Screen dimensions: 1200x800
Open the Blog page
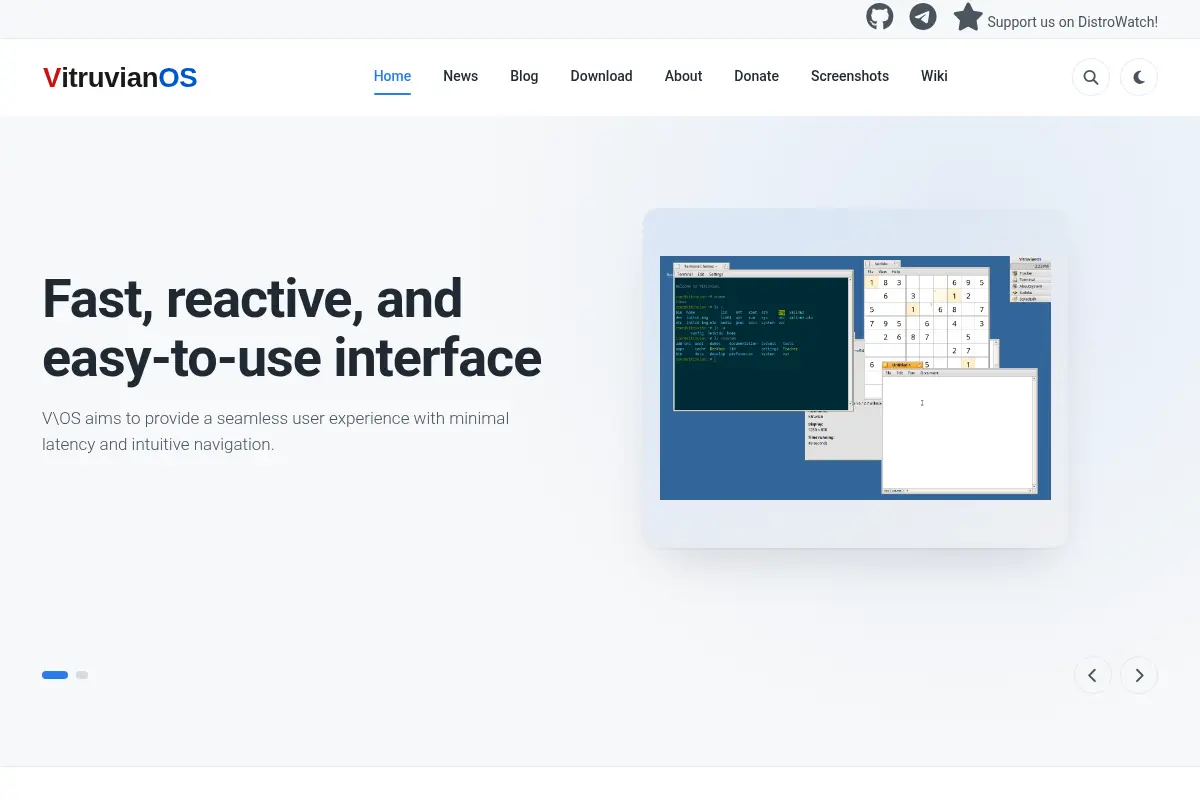(x=524, y=76)
